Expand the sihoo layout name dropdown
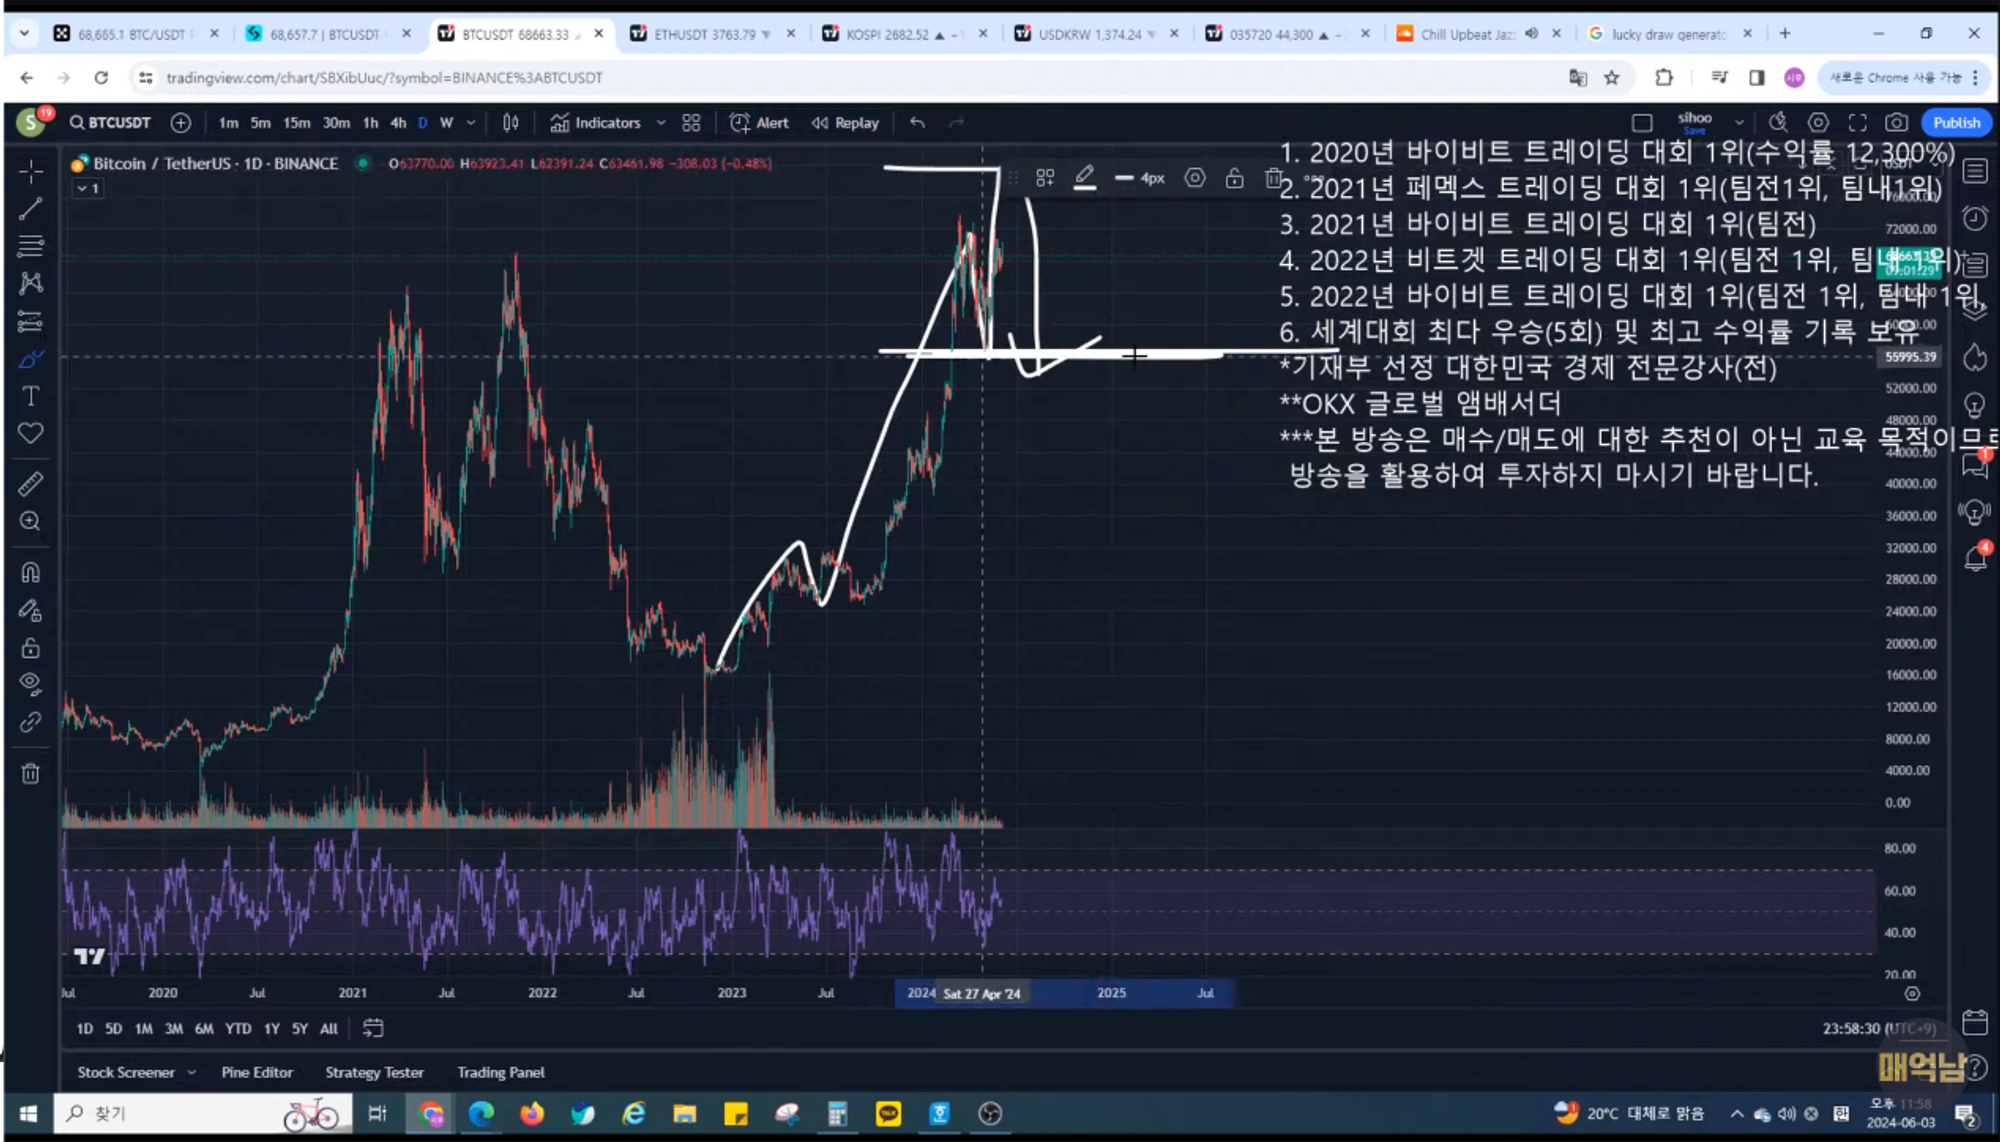 (x=1740, y=122)
